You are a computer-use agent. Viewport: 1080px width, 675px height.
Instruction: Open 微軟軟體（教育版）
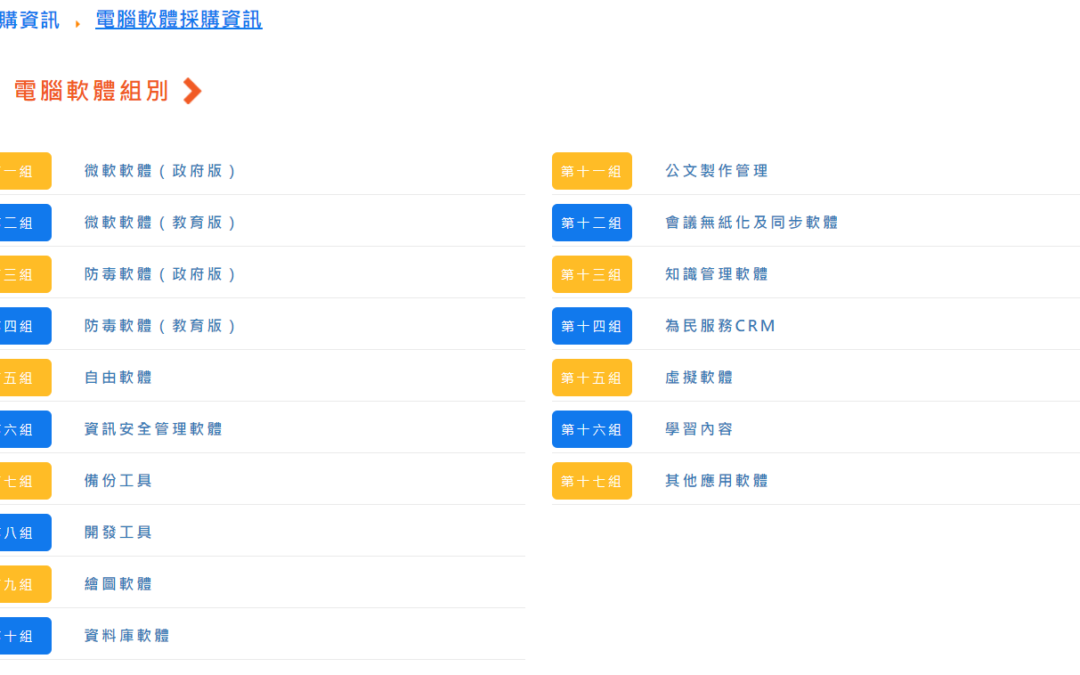160,222
